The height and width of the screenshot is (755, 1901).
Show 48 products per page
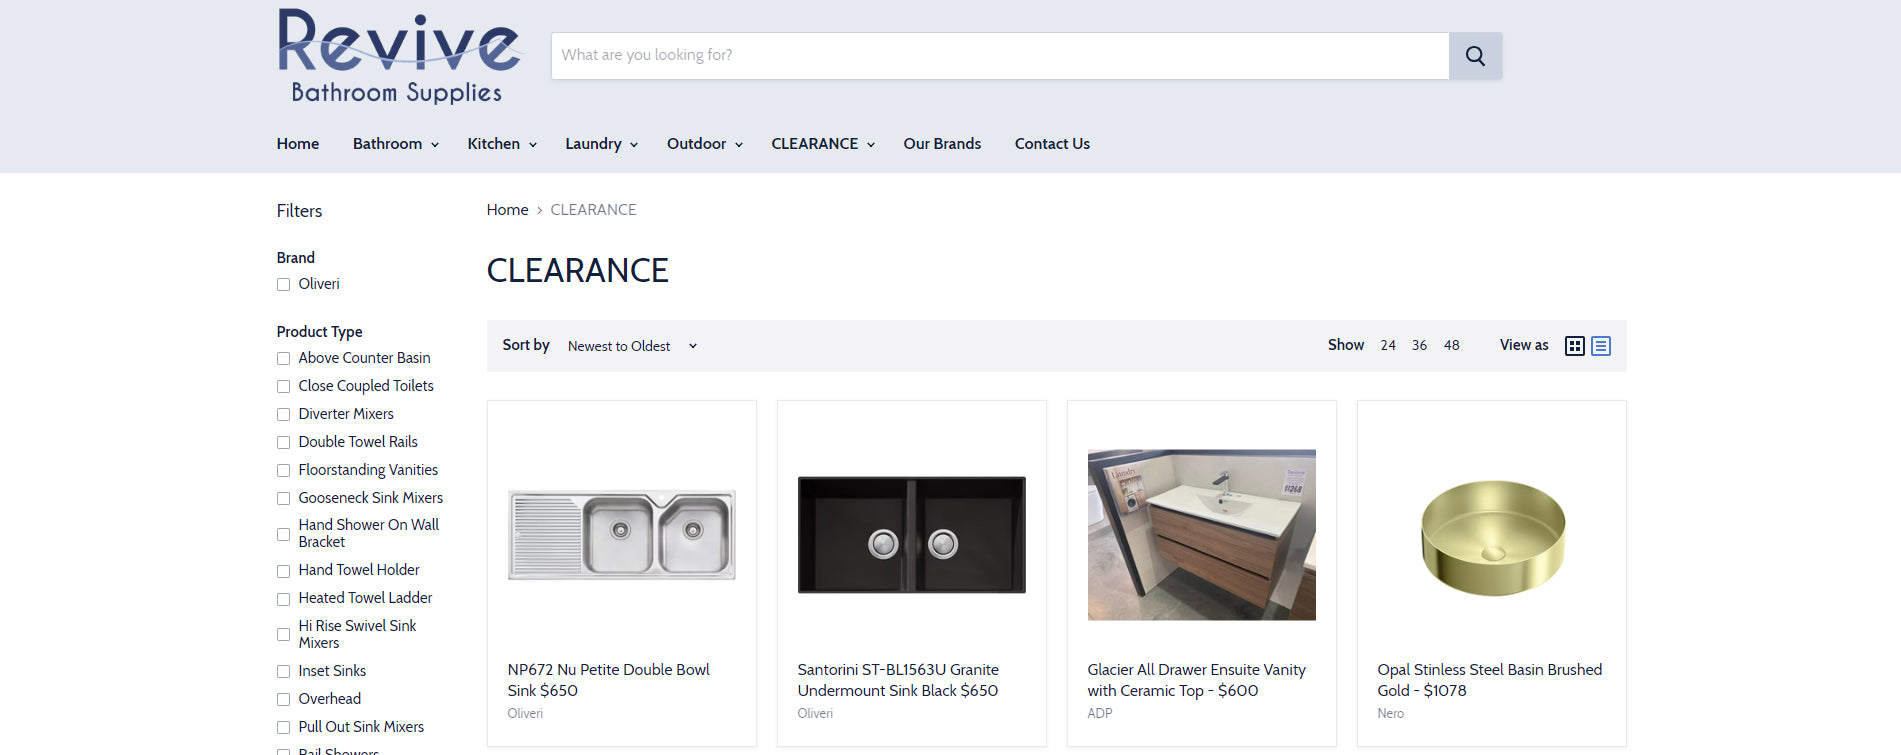[x=1451, y=345]
